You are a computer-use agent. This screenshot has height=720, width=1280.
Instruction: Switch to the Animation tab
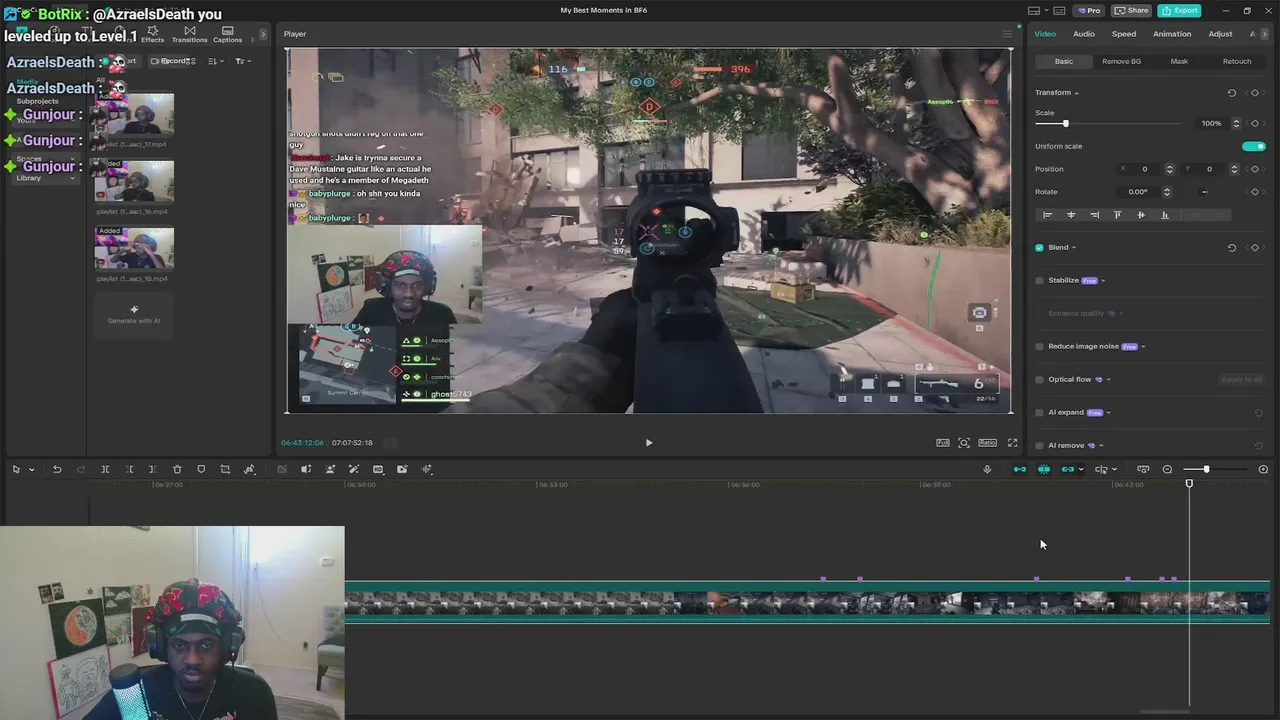click(1172, 34)
